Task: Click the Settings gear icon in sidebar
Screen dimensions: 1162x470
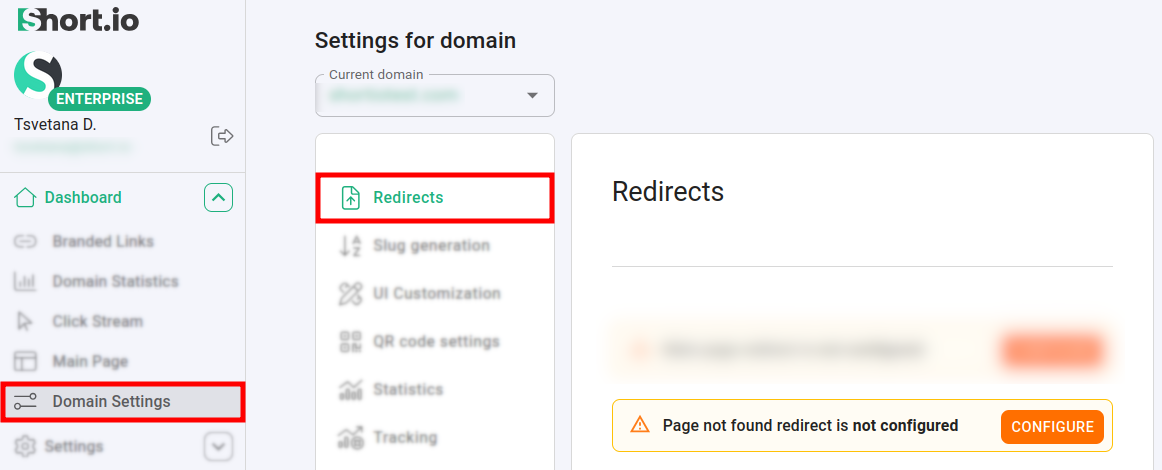Action: [x=26, y=446]
